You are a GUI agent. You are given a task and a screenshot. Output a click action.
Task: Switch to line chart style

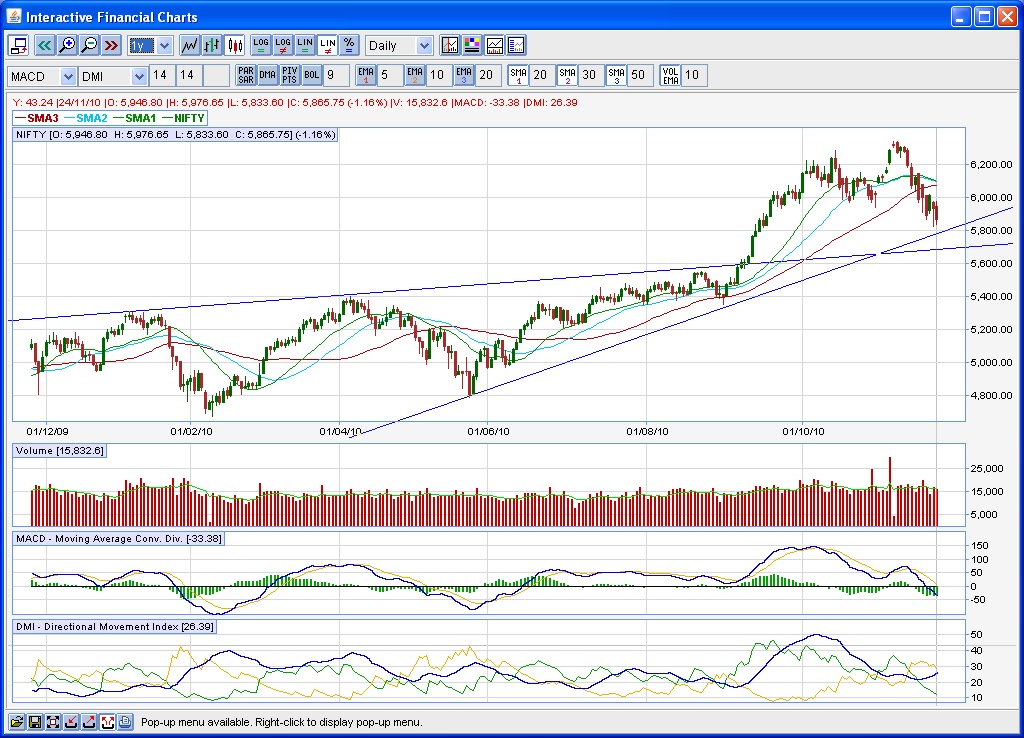tap(189, 45)
